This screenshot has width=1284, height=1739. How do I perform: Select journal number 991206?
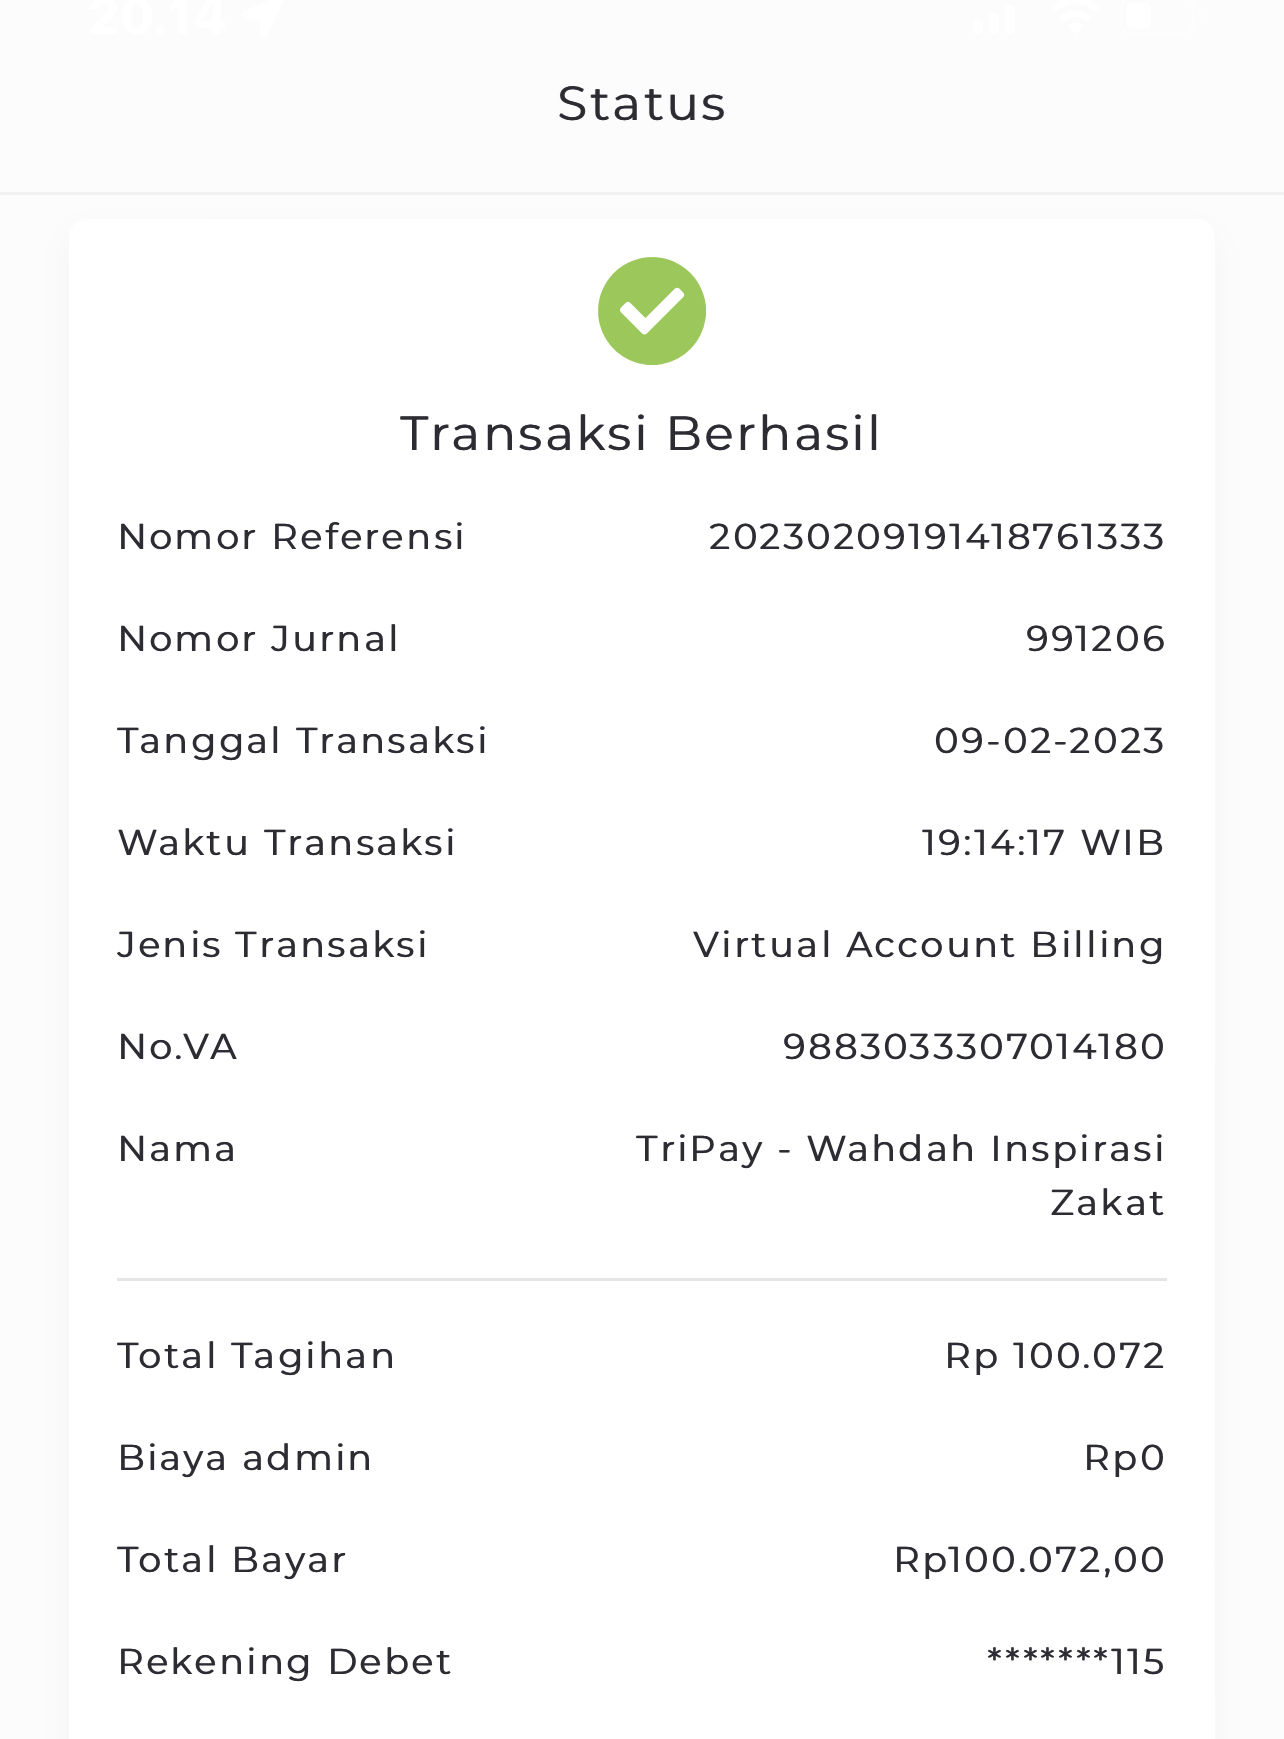1096,639
